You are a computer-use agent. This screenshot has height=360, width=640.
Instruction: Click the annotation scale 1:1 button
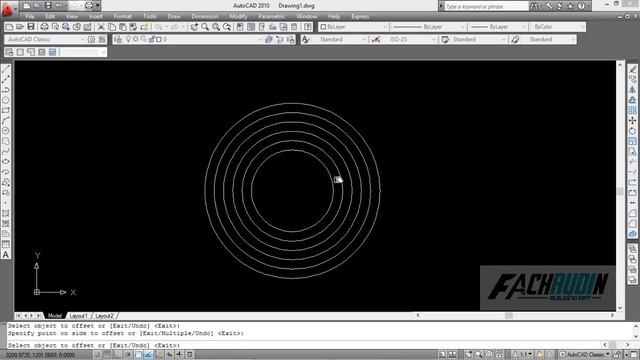[x=522, y=355]
